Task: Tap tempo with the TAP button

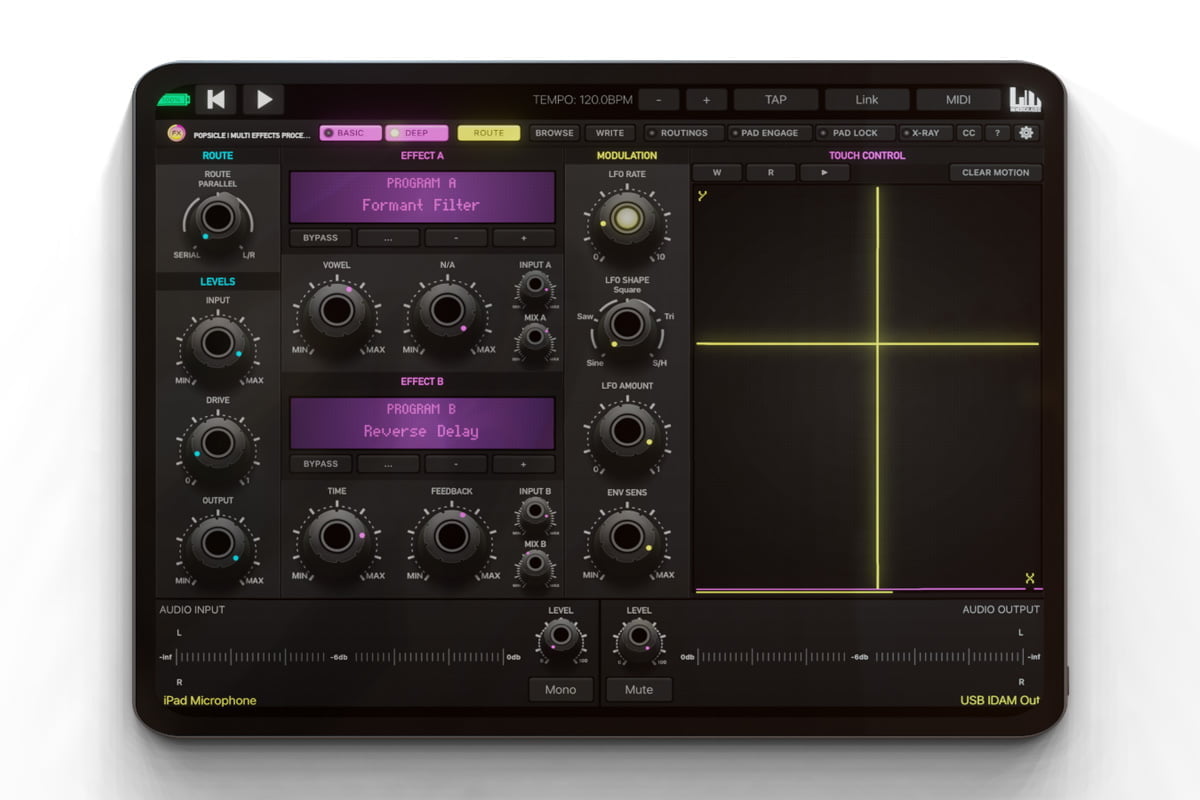Action: coord(776,99)
